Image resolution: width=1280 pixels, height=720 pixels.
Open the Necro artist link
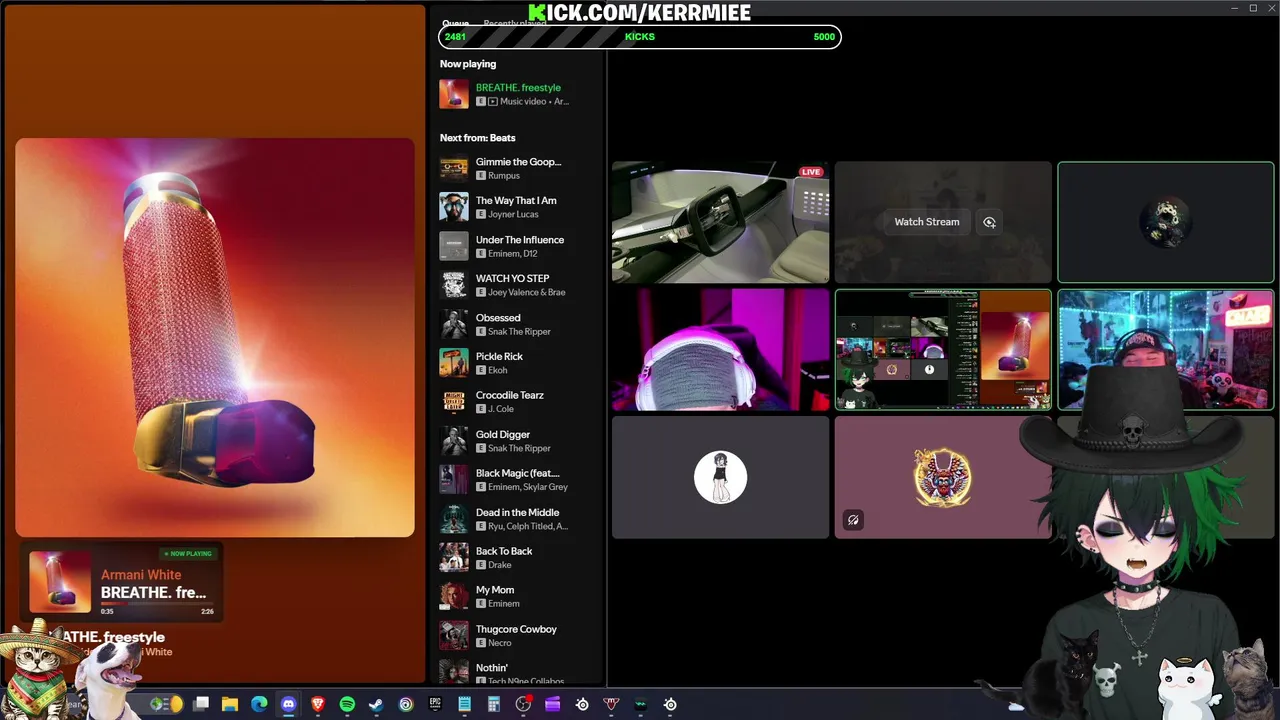tap(499, 643)
